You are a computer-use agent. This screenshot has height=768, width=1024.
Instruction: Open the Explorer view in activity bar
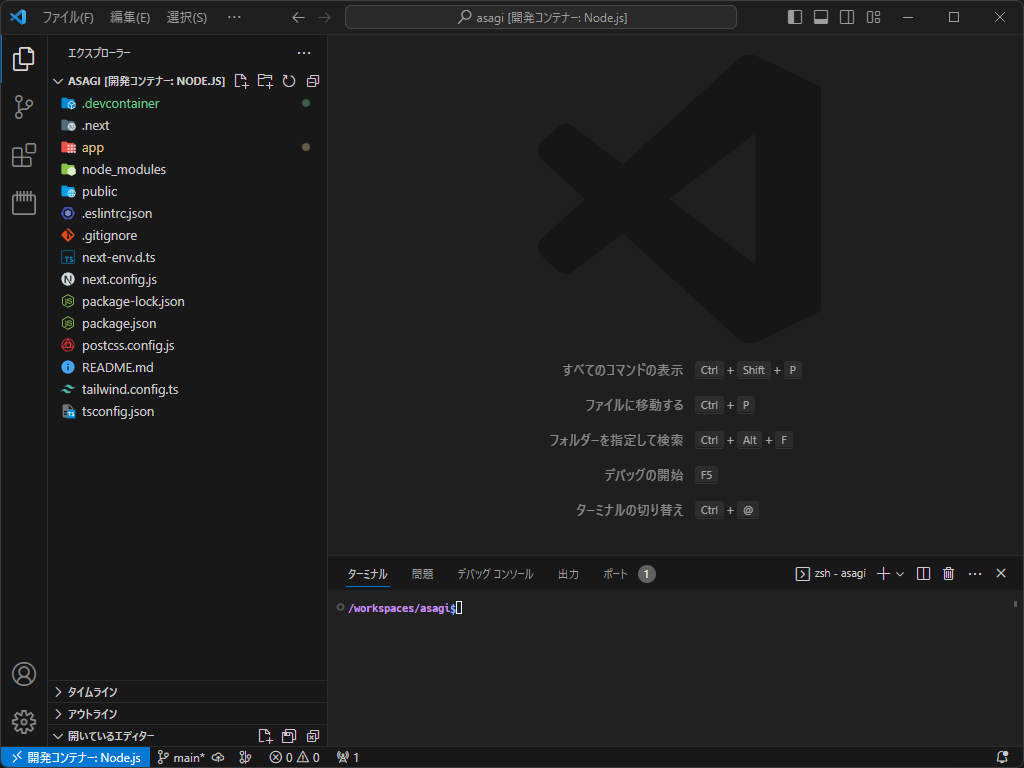click(24, 59)
